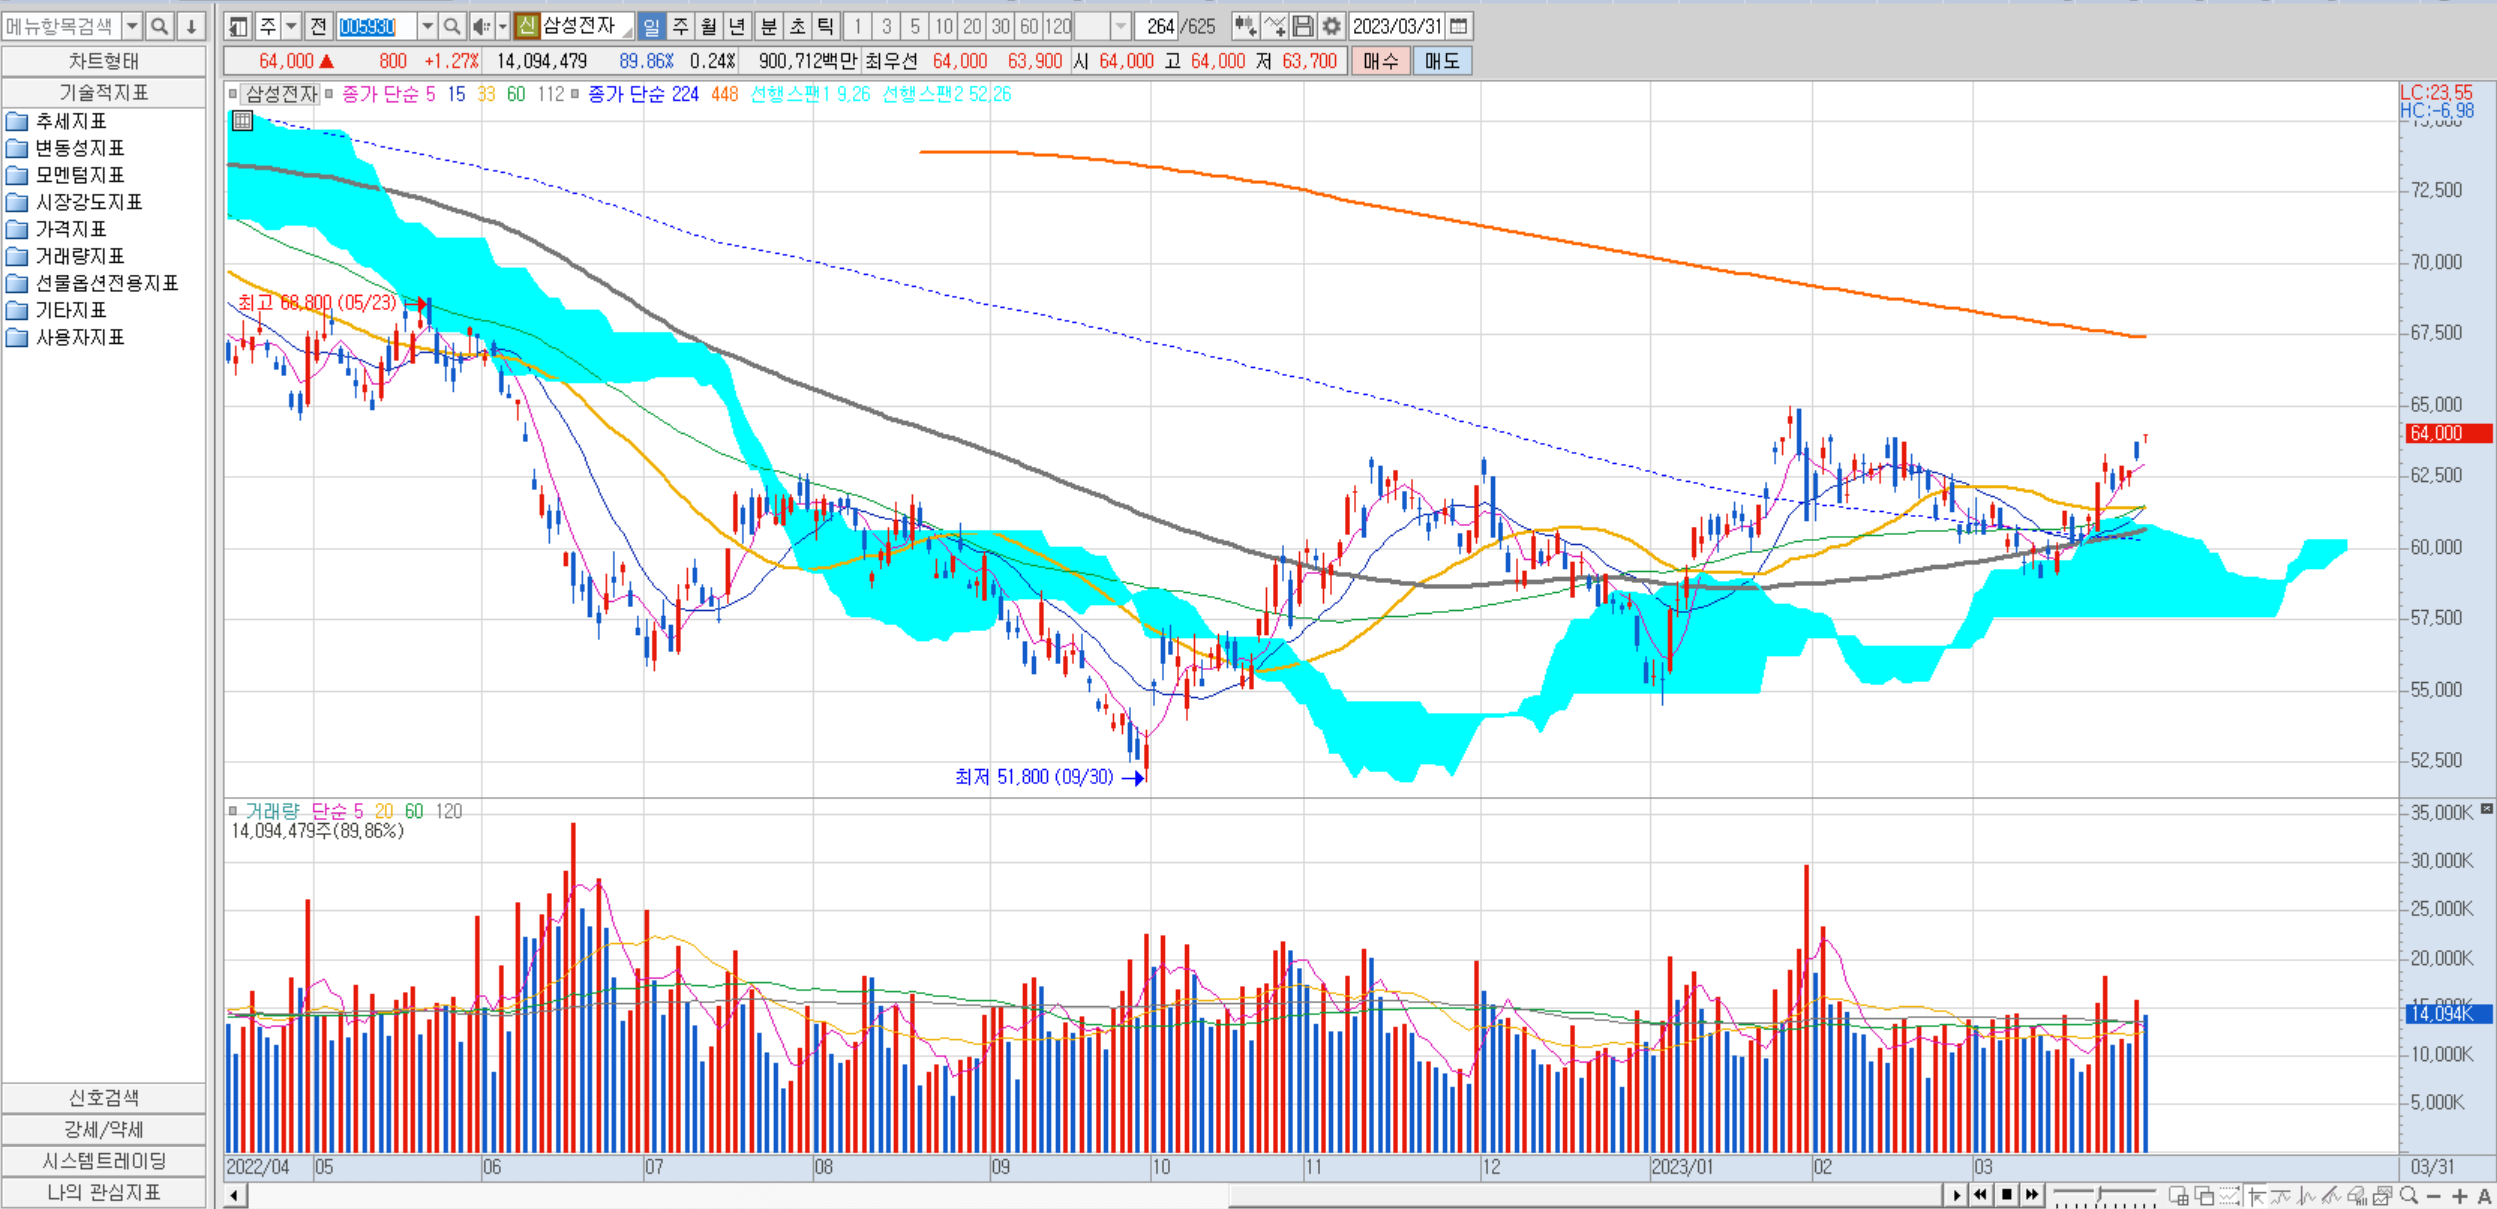Click the eraser tool in bottom toolbar

[x=2356, y=1195]
